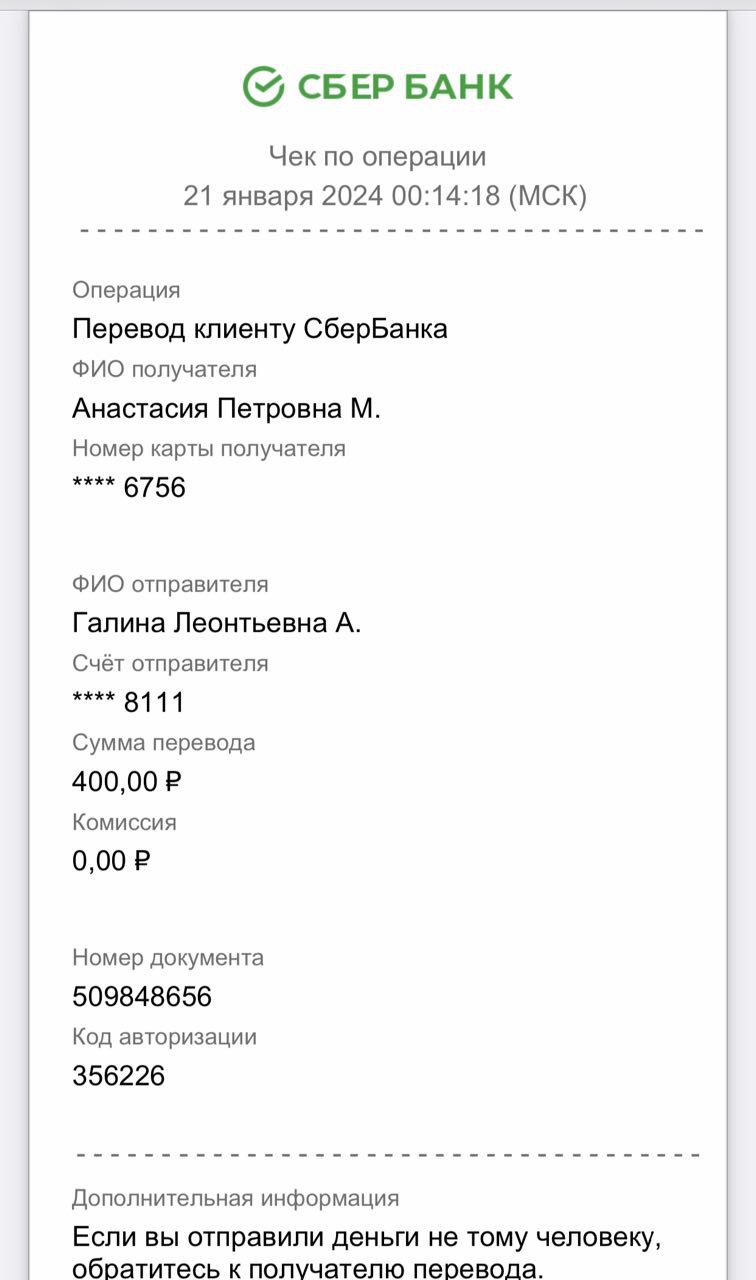This screenshot has width=756, height=1280.
Task: Select authorization code 356226
Action: (119, 1075)
